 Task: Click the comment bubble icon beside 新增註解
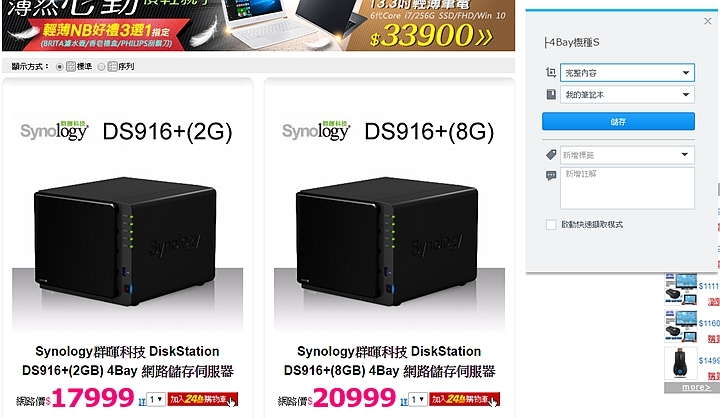click(x=551, y=175)
